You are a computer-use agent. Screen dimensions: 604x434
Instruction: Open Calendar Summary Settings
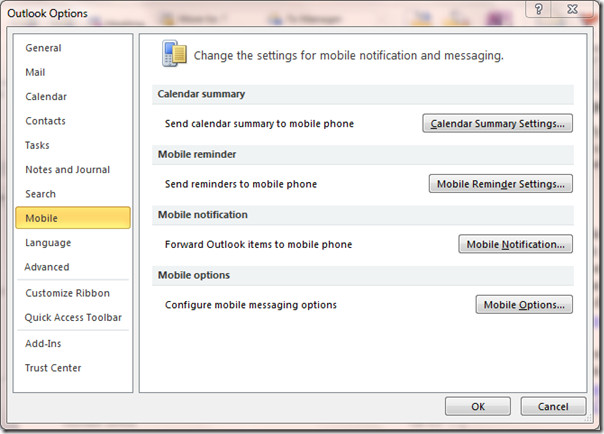(x=497, y=123)
